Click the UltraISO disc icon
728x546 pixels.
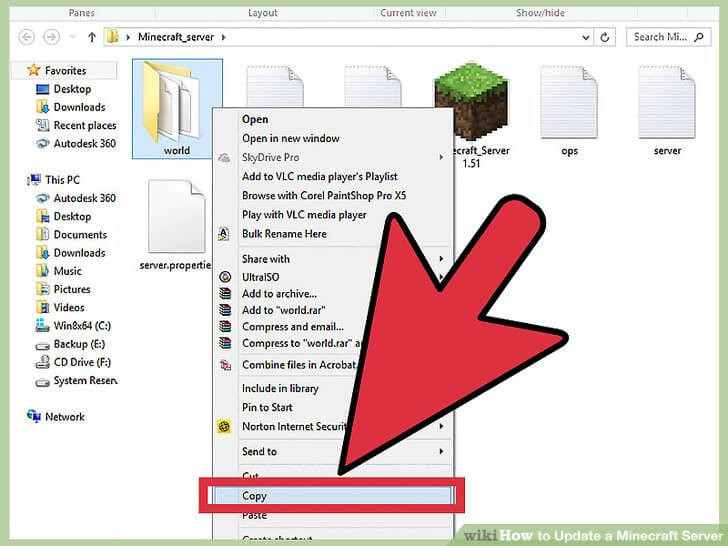225,277
